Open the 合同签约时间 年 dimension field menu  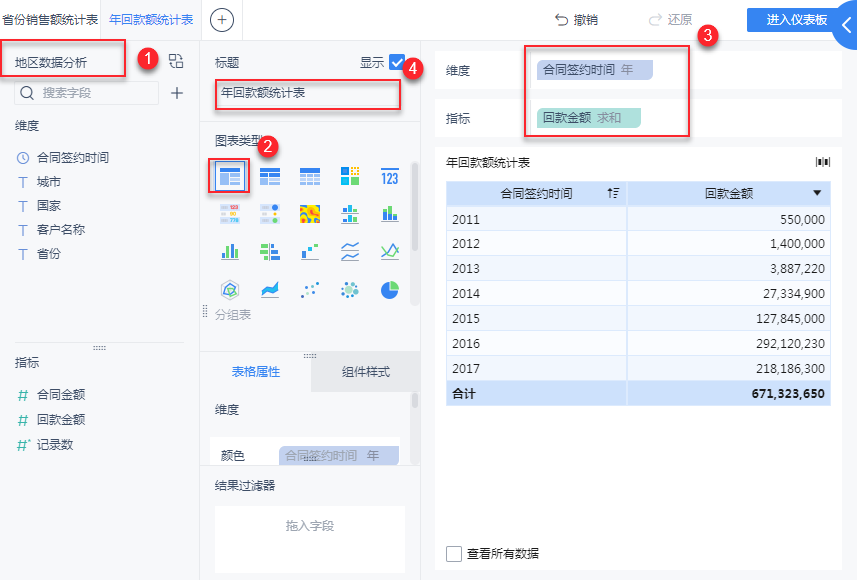coord(595,70)
